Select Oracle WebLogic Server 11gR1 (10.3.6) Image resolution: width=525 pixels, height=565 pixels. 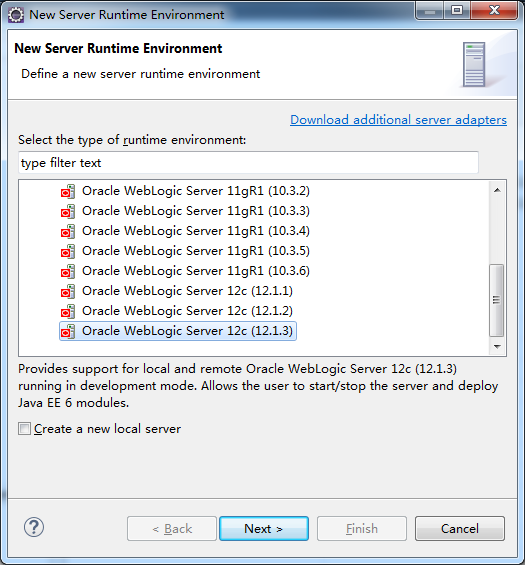(x=196, y=271)
